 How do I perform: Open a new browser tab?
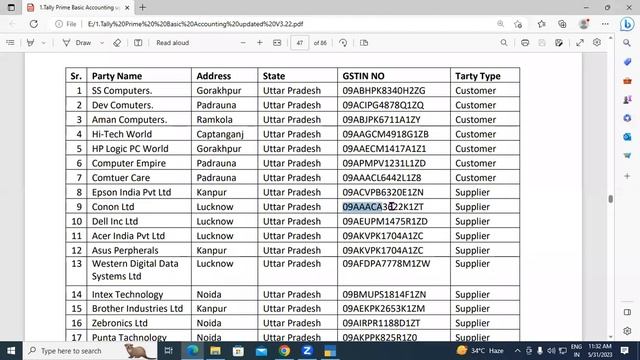pos(142,7)
